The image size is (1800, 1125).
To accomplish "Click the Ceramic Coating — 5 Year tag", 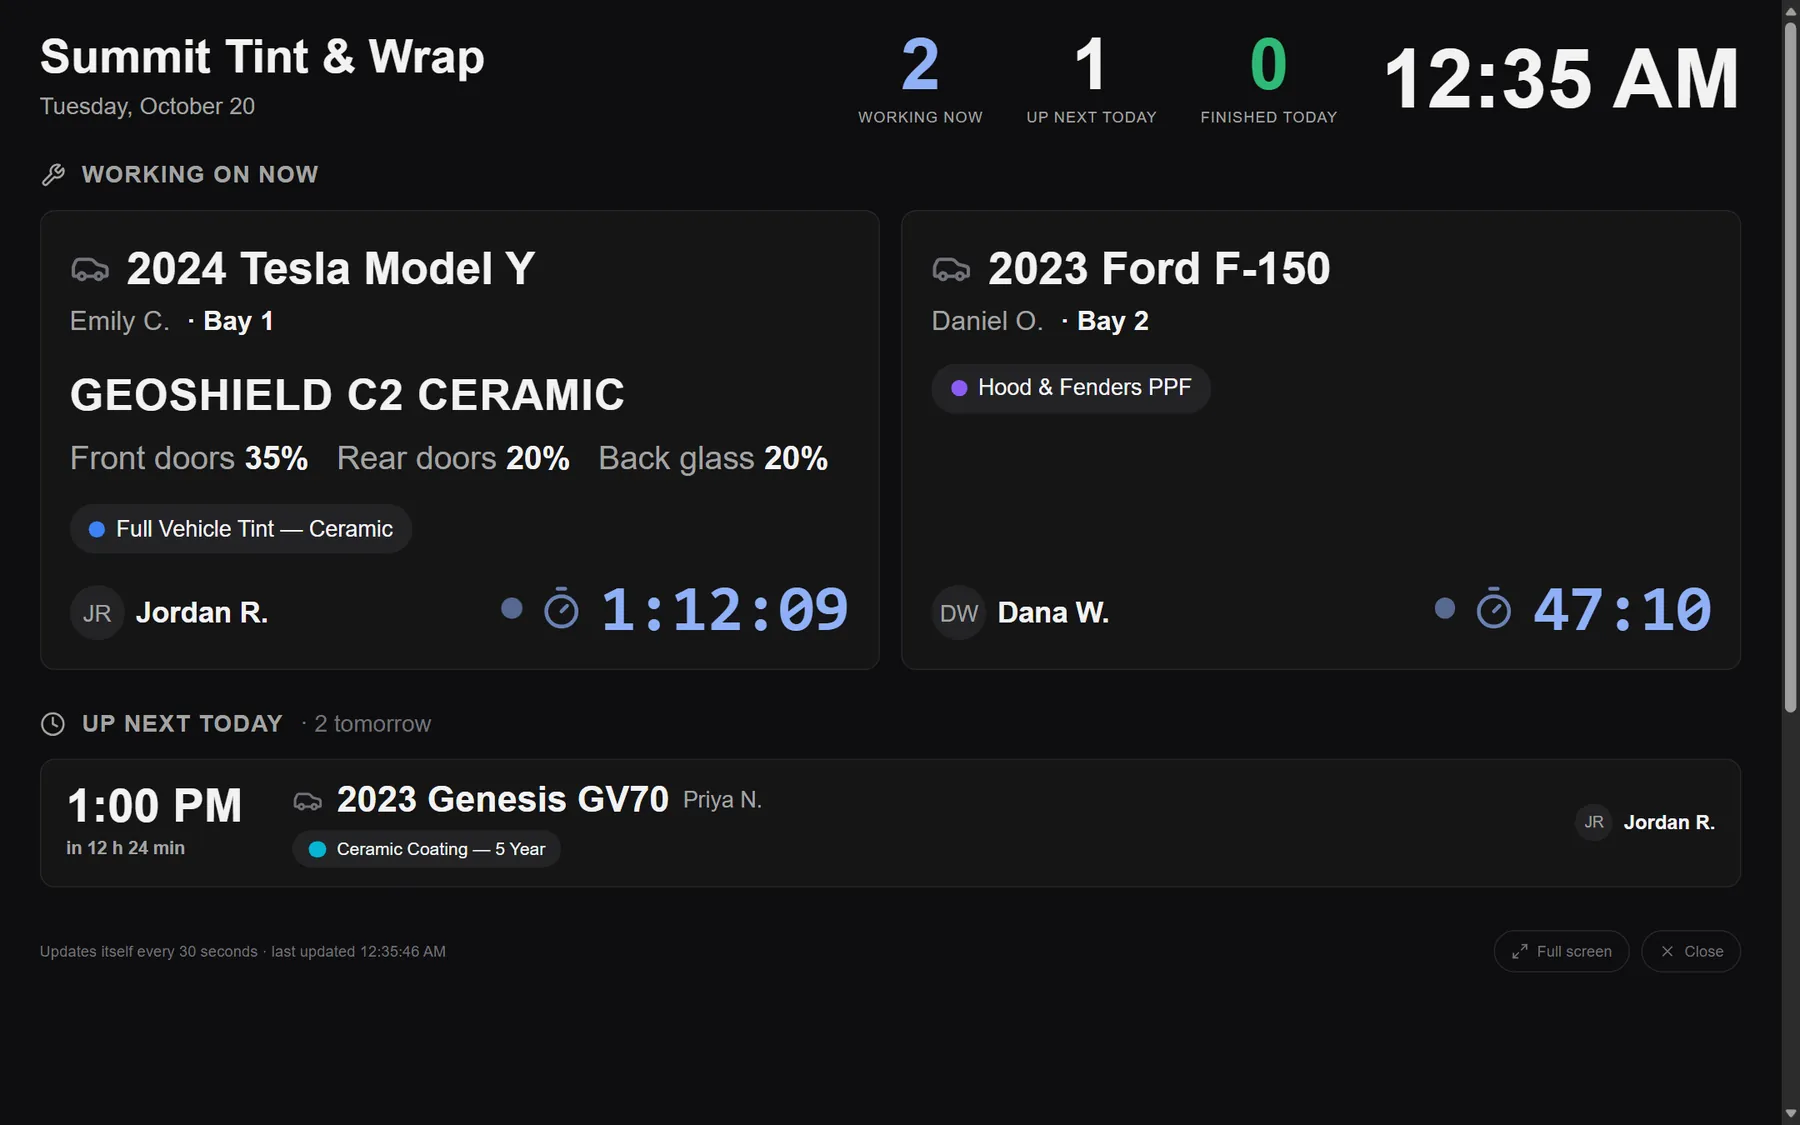I will click(427, 849).
